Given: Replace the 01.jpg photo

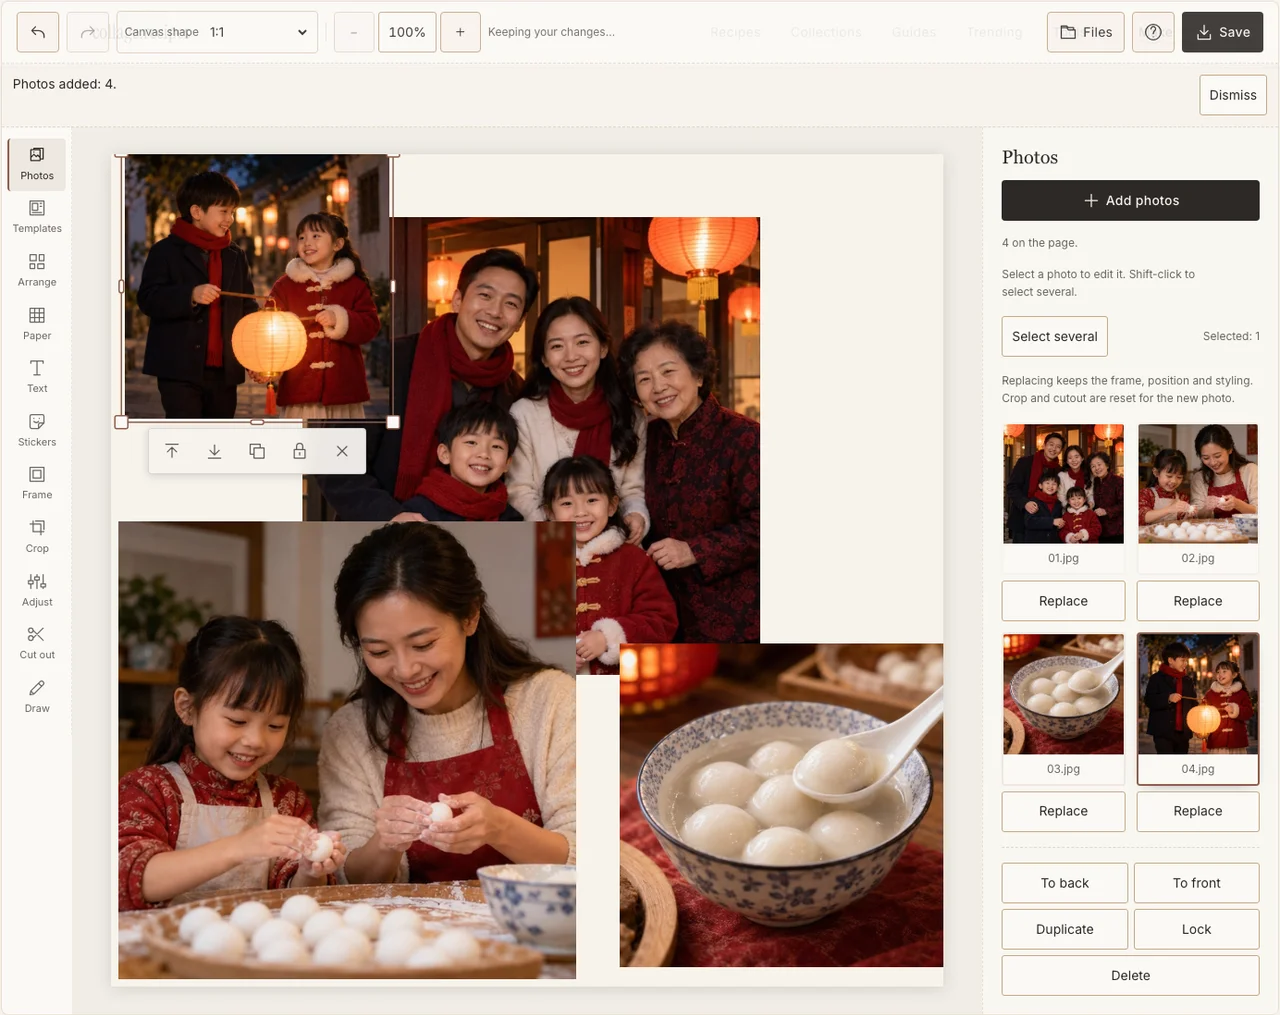Looking at the screenshot, I should [x=1064, y=601].
